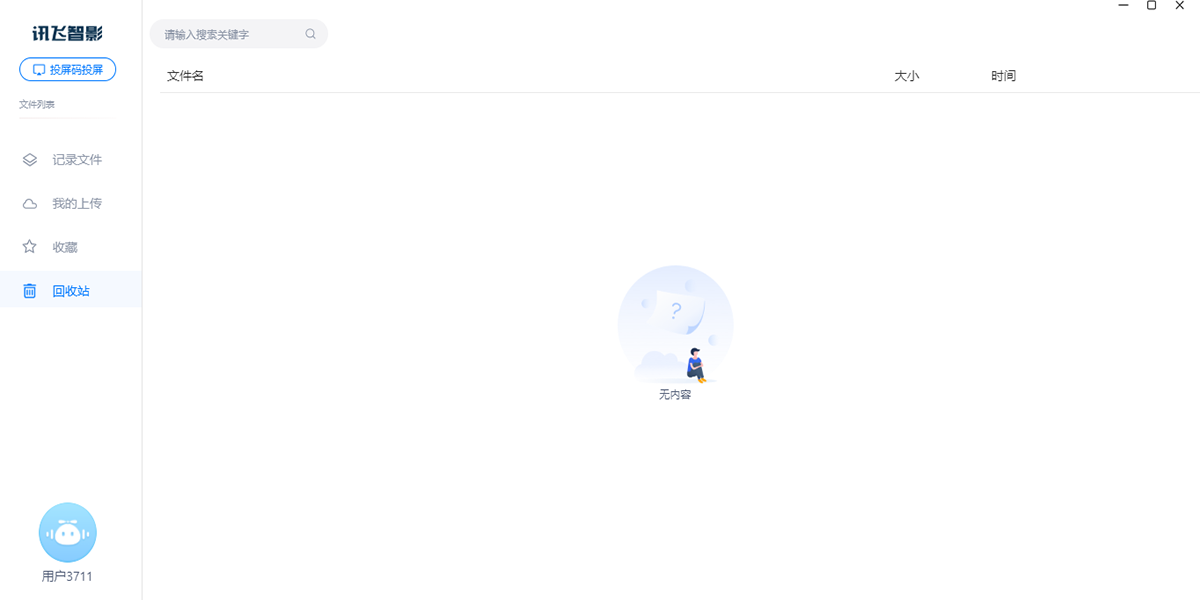
Task: Click the star icon next to 收藏
Action: tap(30, 247)
